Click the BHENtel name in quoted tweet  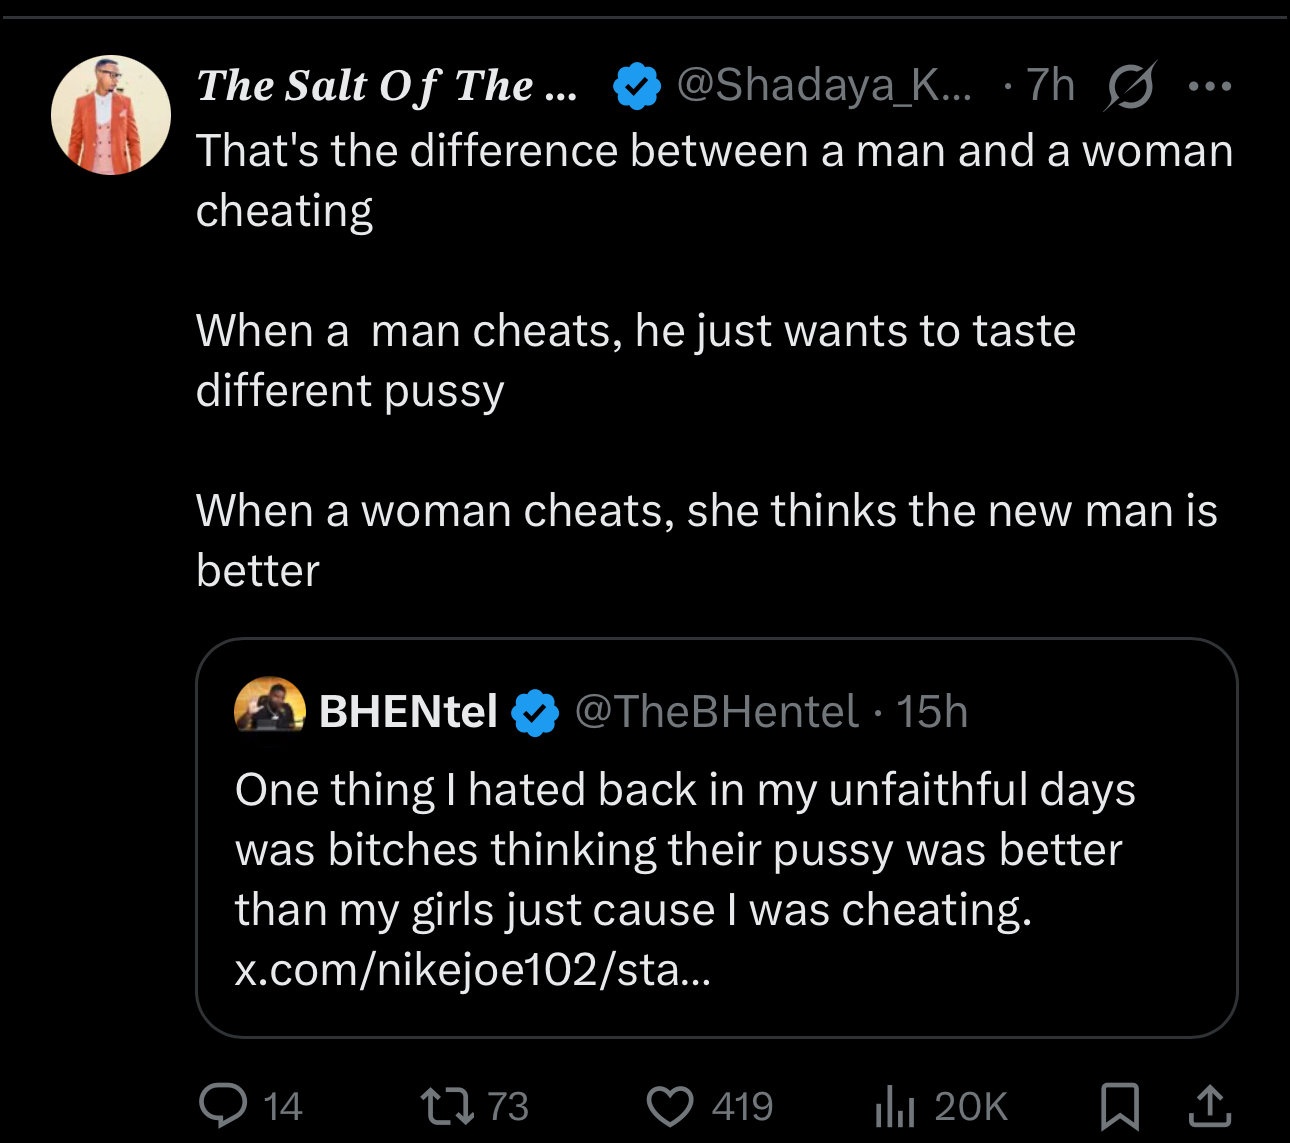coord(408,712)
